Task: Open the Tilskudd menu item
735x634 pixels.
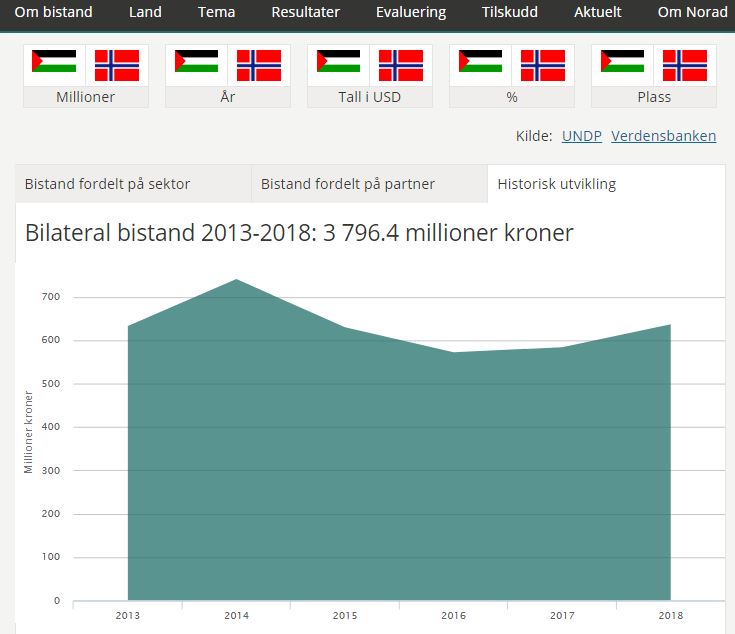Action: (510, 13)
